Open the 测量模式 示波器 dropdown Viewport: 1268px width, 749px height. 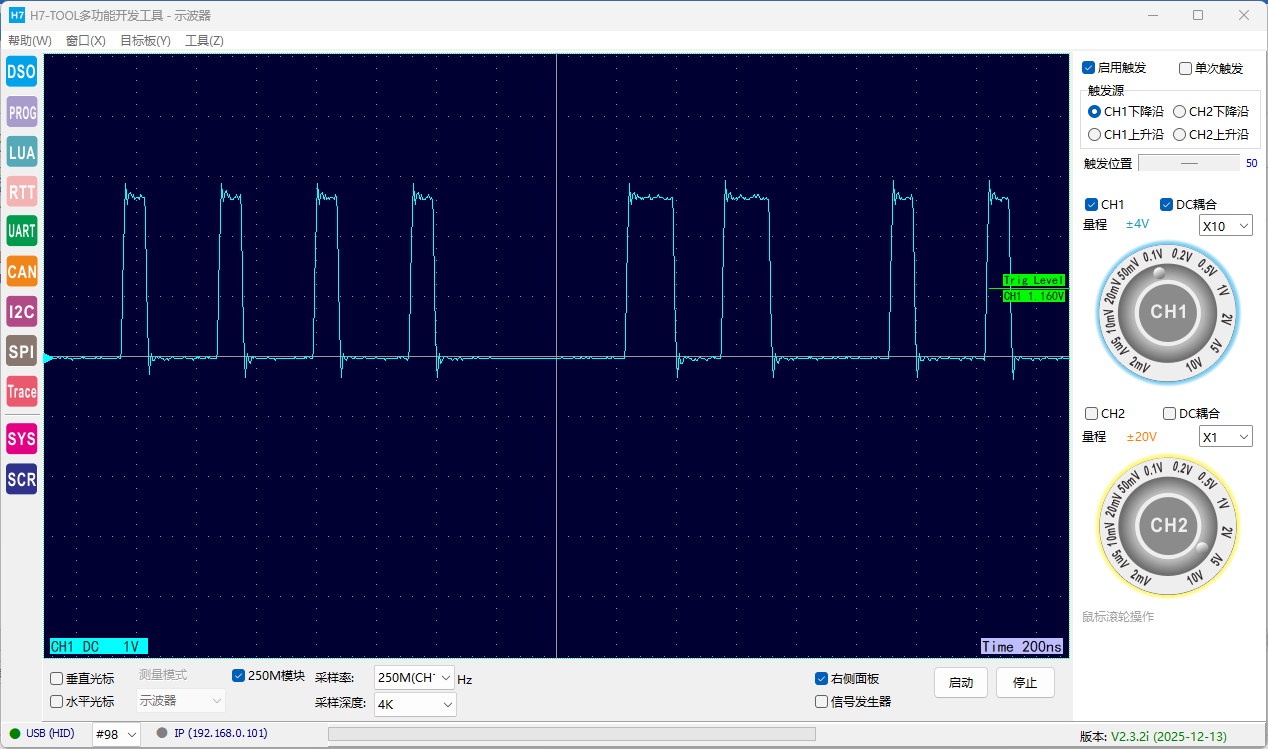pyautogui.click(x=180, y=701)
